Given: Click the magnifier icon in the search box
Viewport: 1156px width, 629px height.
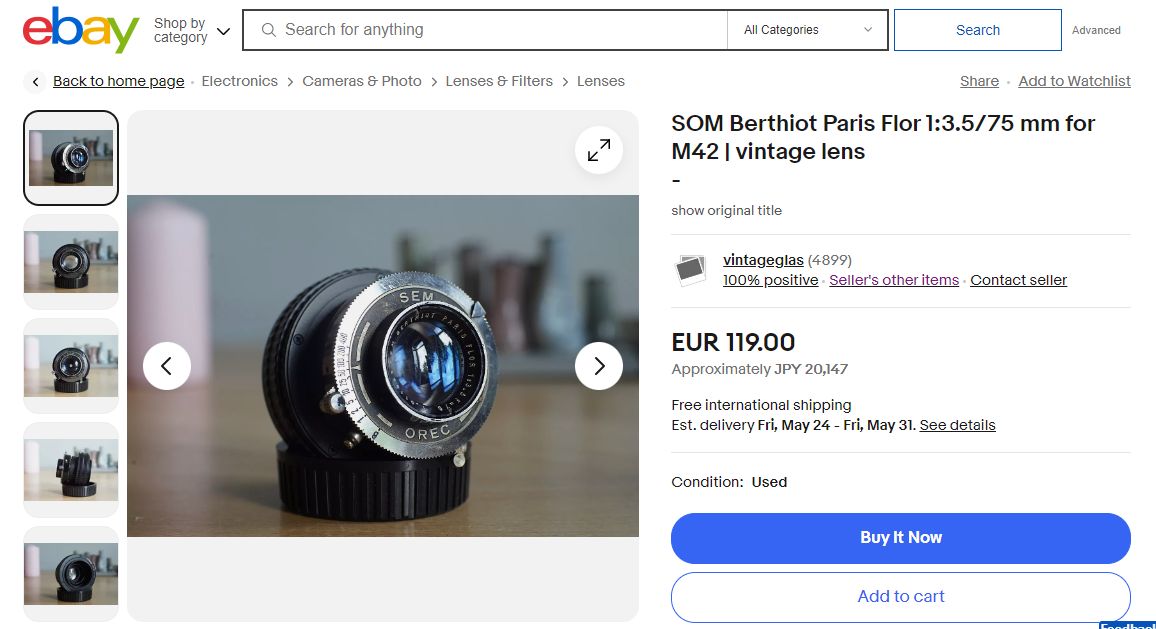Looking at the screenshot, I should click(269, 29).
